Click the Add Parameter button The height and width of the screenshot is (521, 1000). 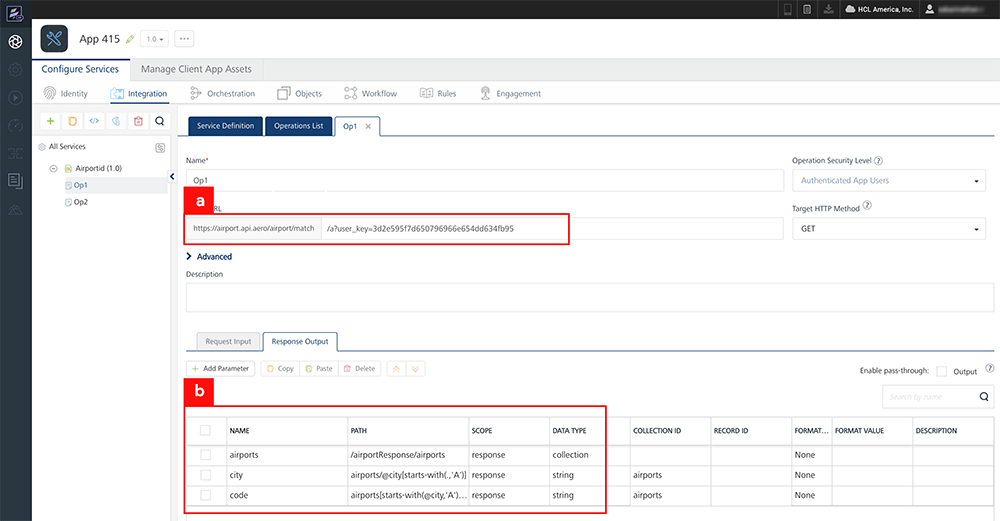[221, 369]
